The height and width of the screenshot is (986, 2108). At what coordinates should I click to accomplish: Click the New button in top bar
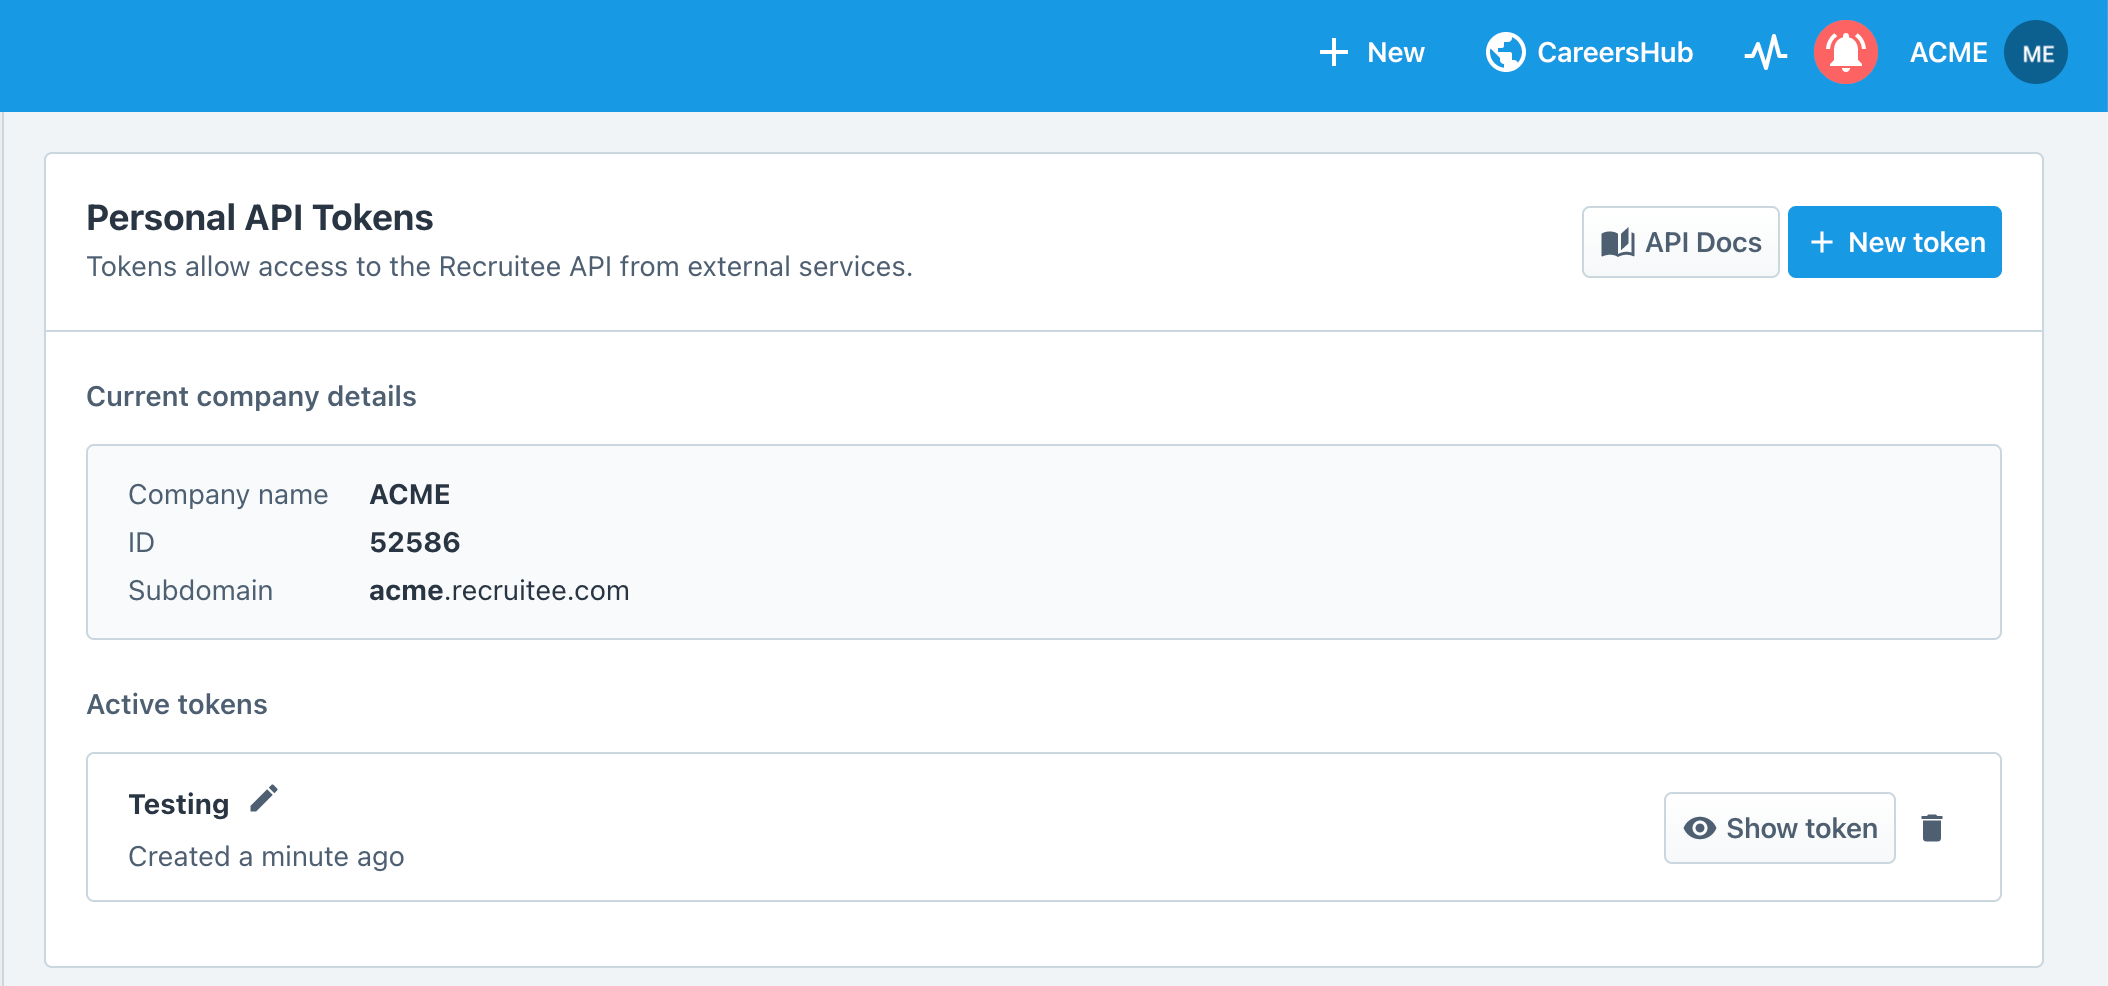coord(1372,52)
